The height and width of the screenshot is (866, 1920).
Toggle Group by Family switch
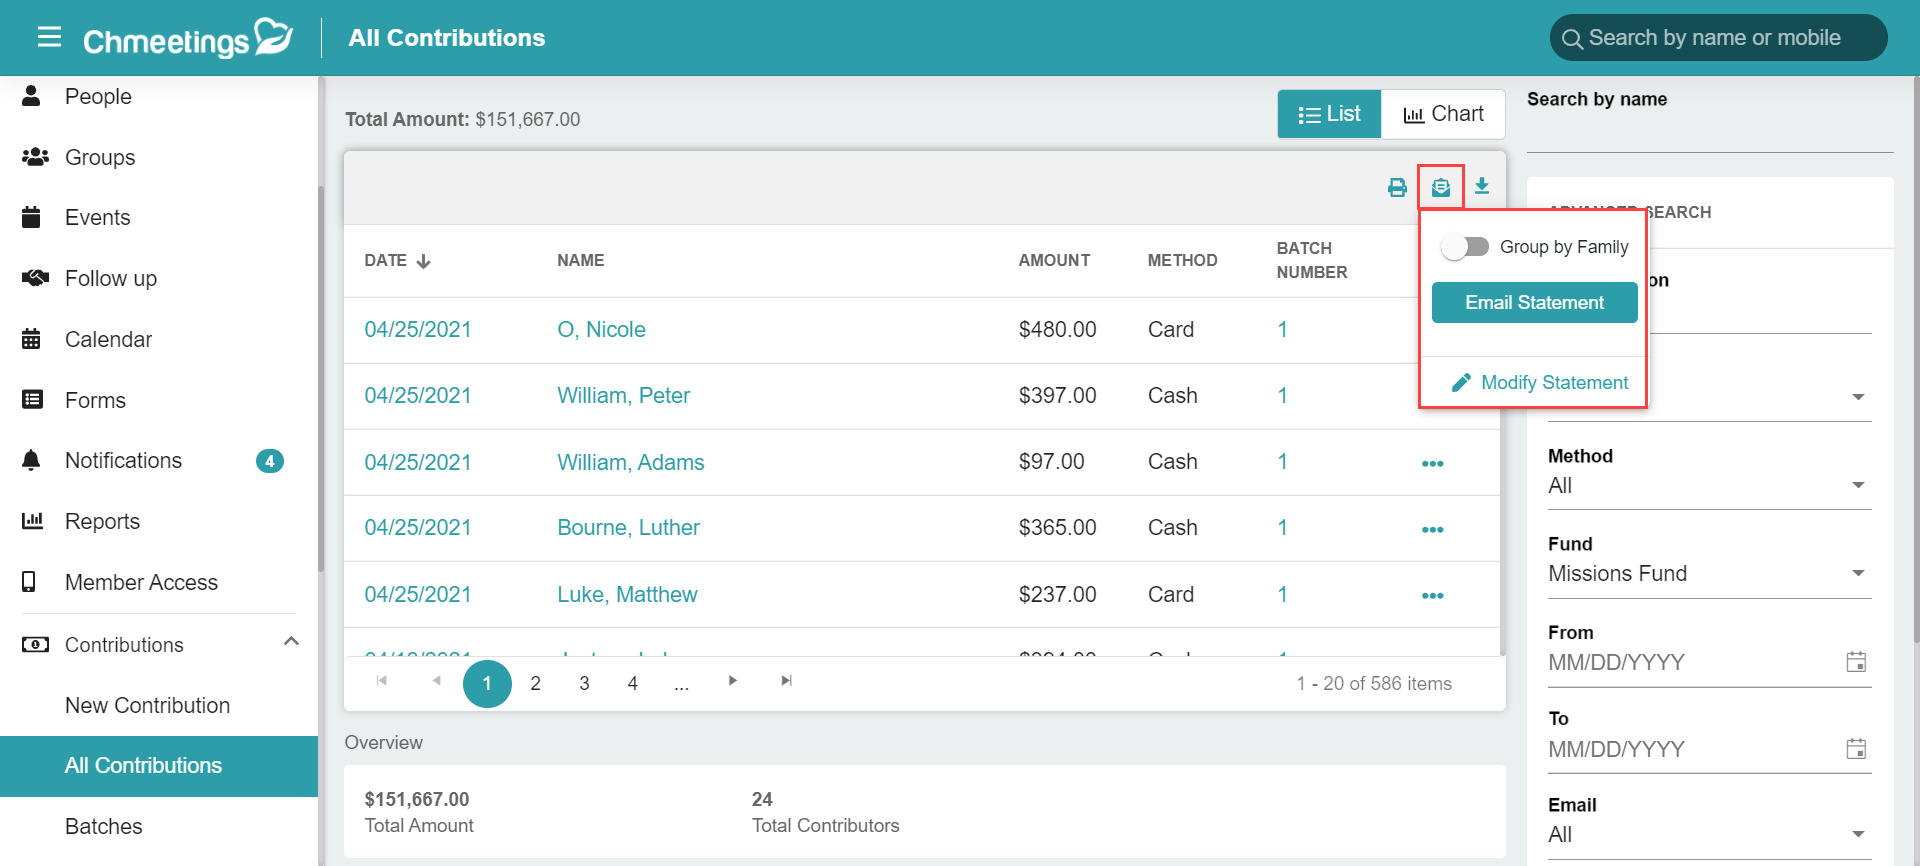1465,246
